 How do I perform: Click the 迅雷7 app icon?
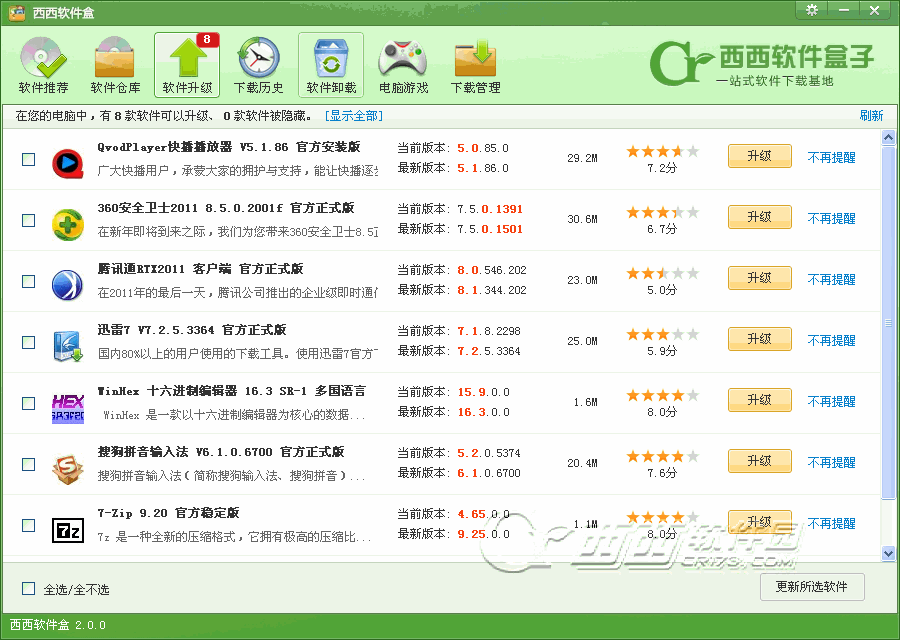click(x=68, y=346)
